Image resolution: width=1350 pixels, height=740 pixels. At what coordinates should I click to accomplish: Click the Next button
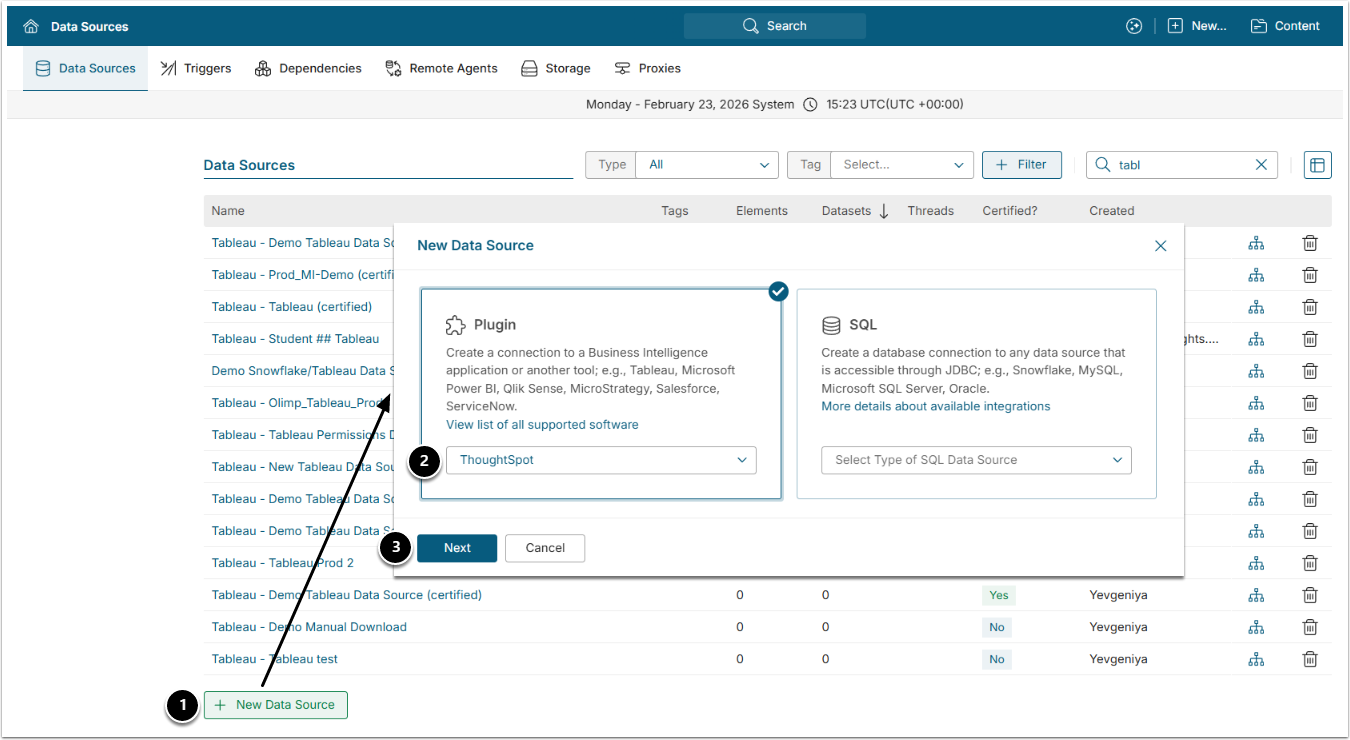pyautogui.click(x=457, y=548)
